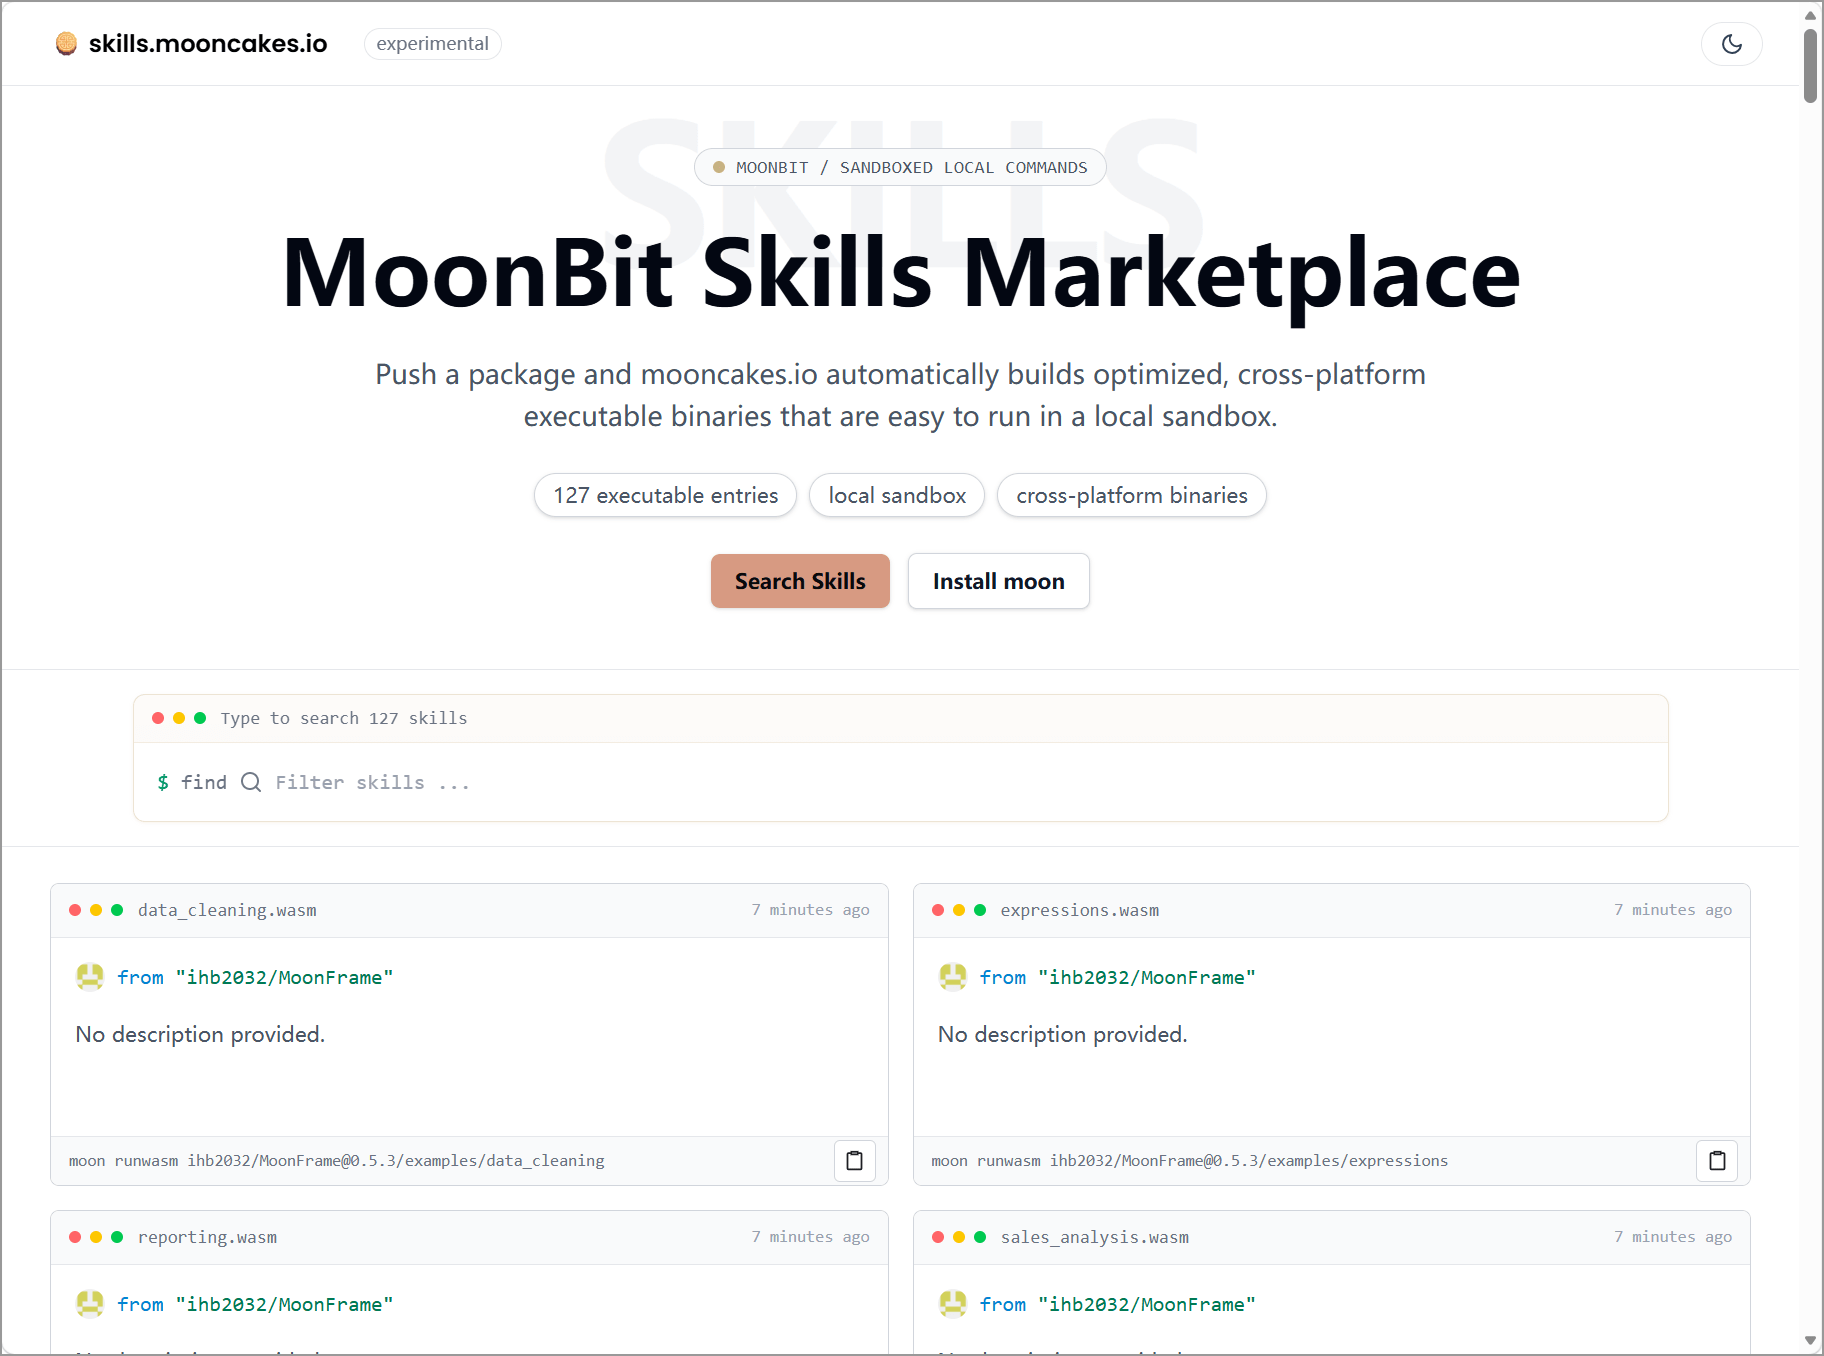Click the 'Type to search 127 skills' label
Image resolution: width=1824 pixels, height=1356 pixels.
pyautogui.click(x=344, y=718)
